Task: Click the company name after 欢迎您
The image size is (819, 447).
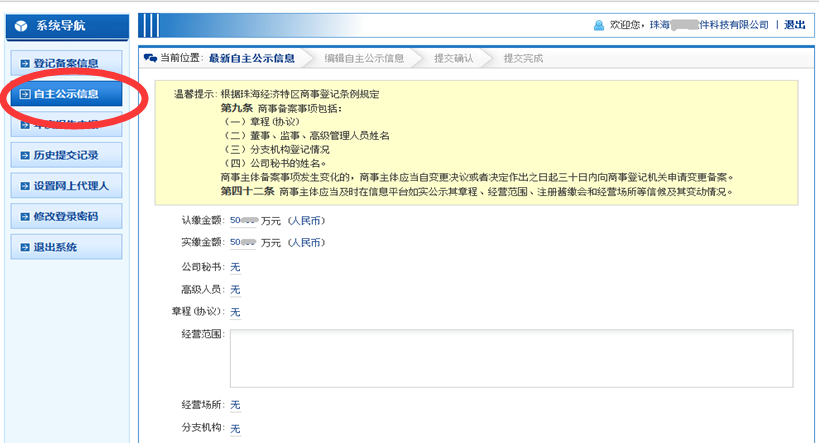Action: pos(709,25)
